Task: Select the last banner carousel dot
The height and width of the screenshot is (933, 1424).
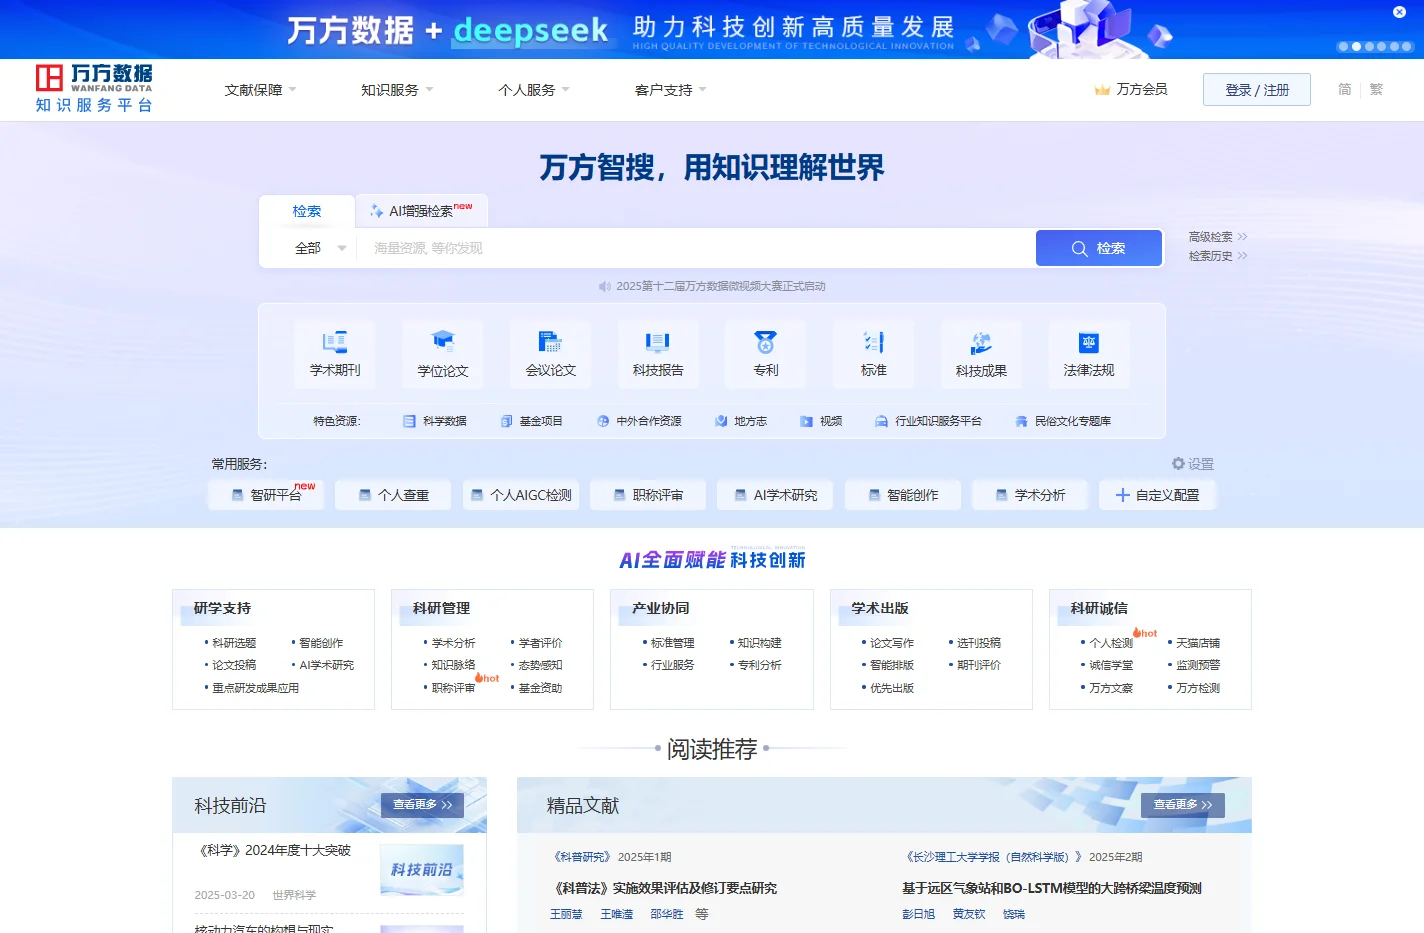Action: pyautogui.click(x=1407, y=47)
